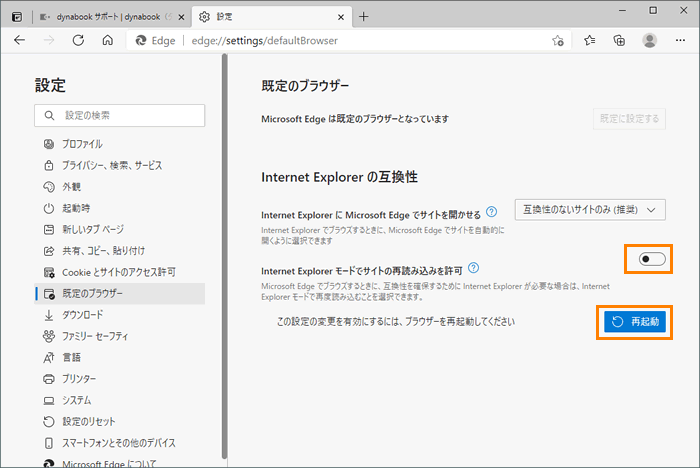Click the forward navigation arrow
This screenshot has width=700, height=468.
[49, 41]
